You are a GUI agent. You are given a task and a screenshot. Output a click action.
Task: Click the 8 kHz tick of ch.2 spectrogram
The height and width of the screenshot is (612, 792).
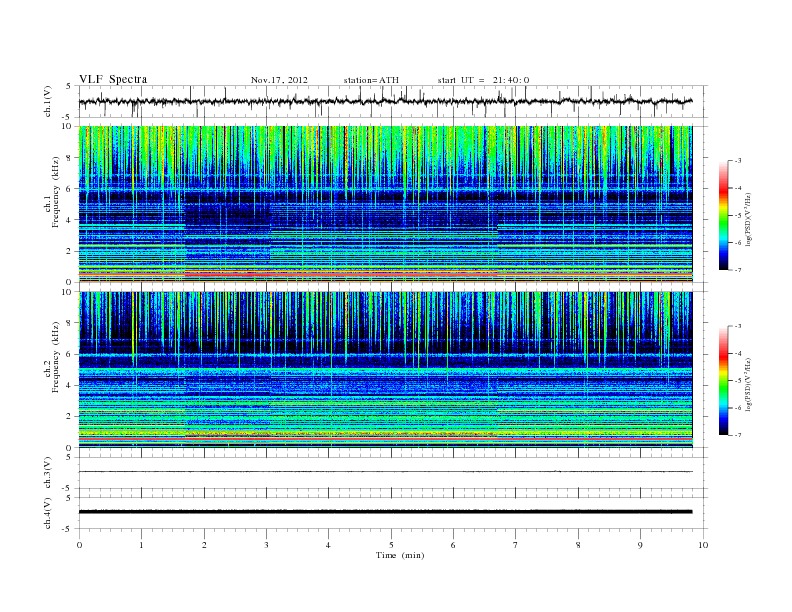(x=69, y=323)
